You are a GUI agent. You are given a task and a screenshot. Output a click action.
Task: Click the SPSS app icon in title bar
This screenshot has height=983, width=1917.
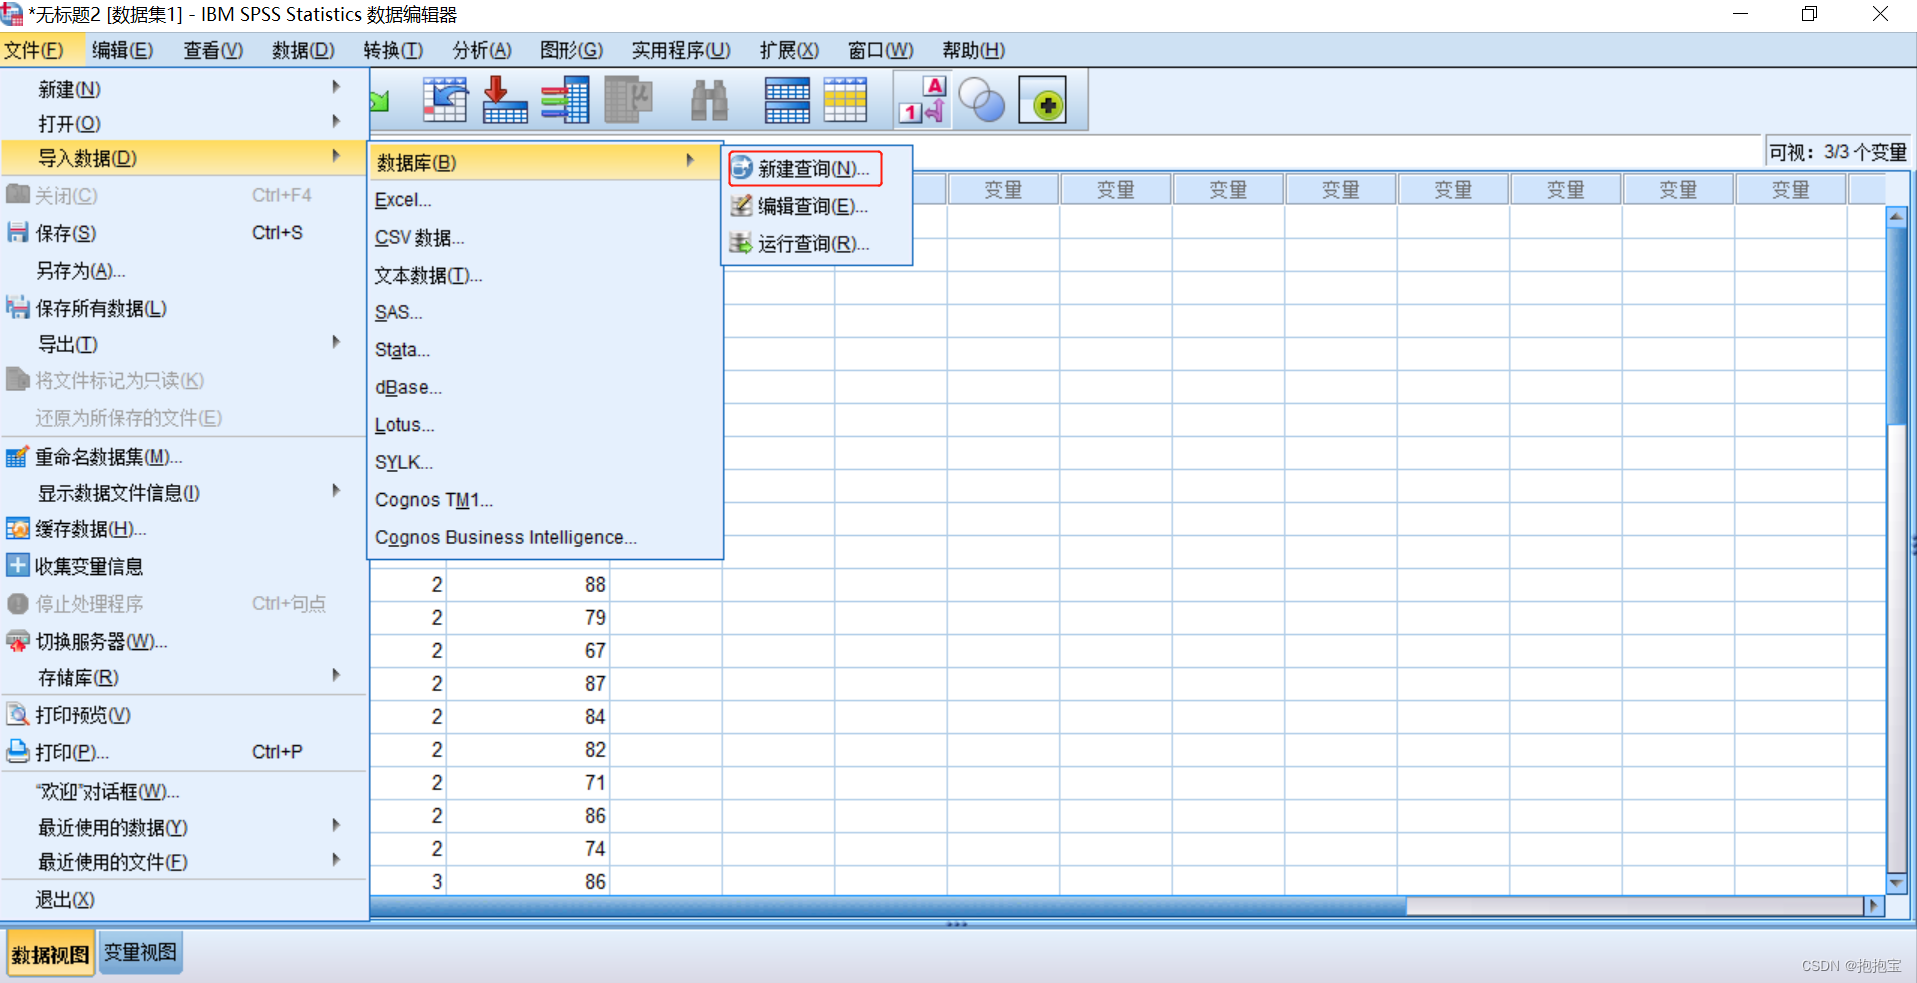pos(12,14)
